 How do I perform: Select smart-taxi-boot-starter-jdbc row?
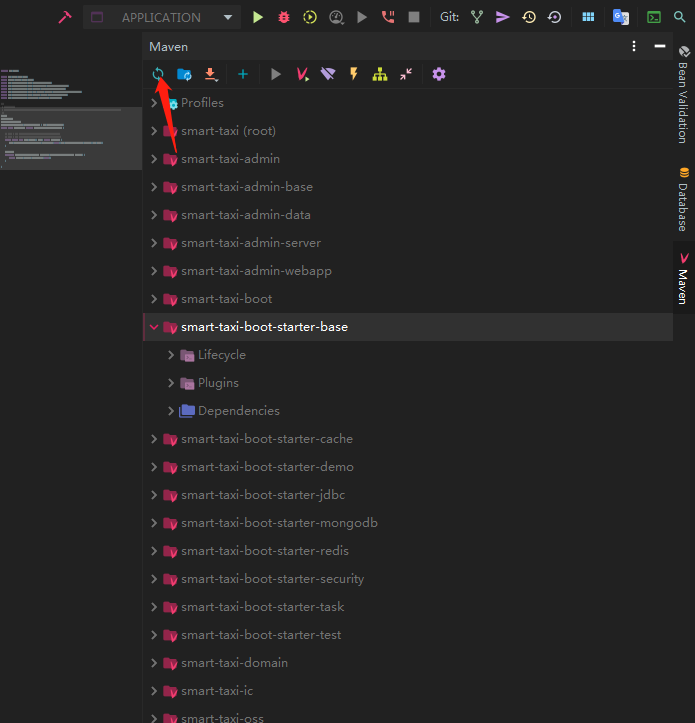pos(408,495)
